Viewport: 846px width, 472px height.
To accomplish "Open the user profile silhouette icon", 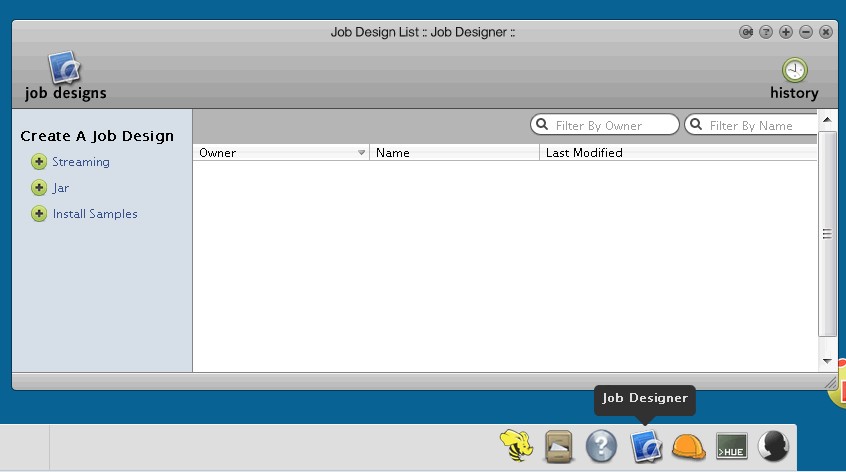I will point(773,446).
